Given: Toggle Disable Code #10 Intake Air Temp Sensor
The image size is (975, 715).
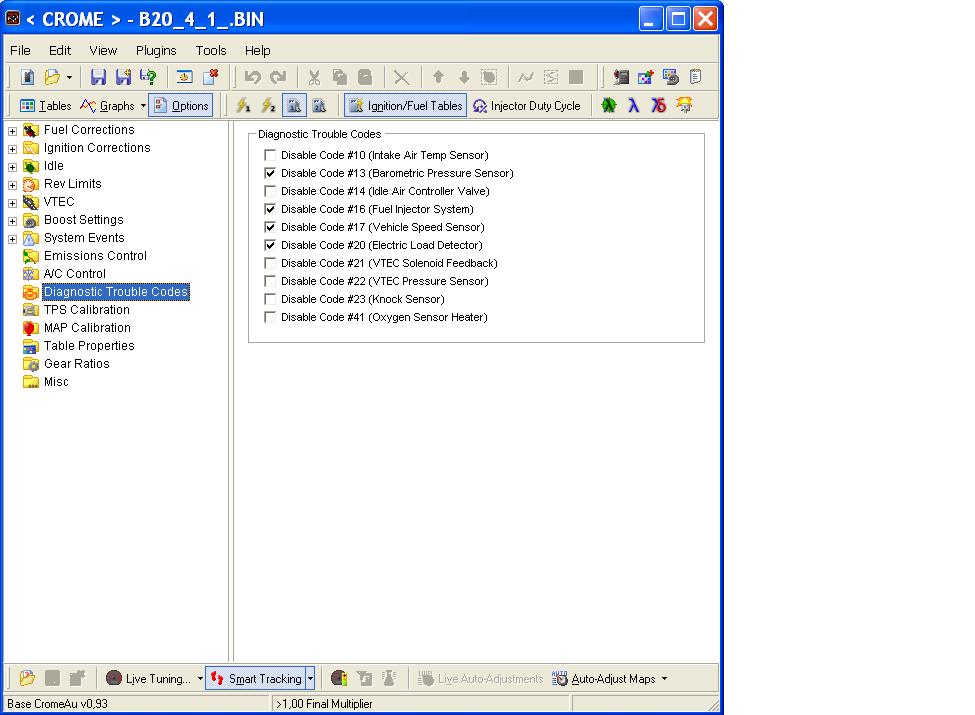Looking at the screenshot, I should (270, 155).
